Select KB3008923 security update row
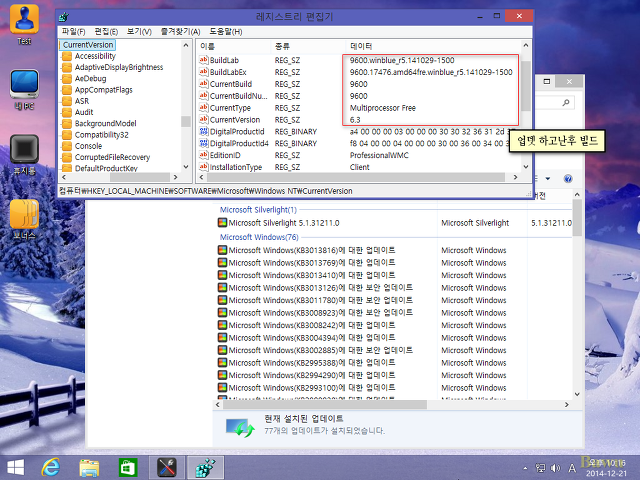 (394, 313)
